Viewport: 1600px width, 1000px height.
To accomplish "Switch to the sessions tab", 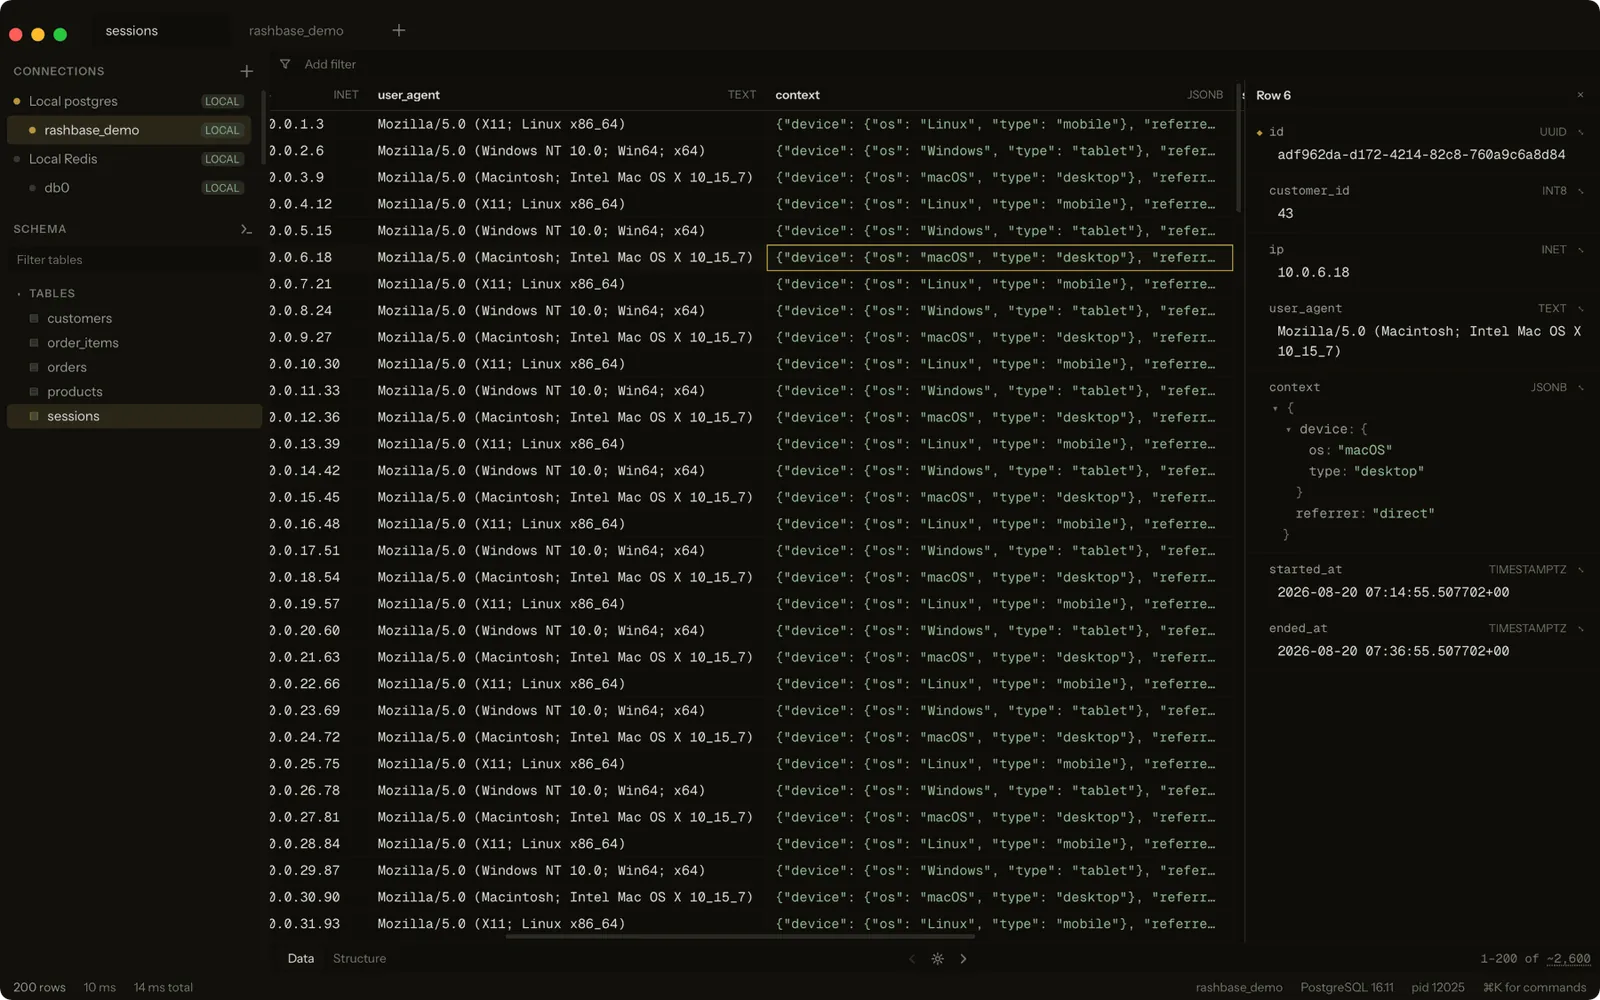I will pyautogui.click(x=132, y=31).
